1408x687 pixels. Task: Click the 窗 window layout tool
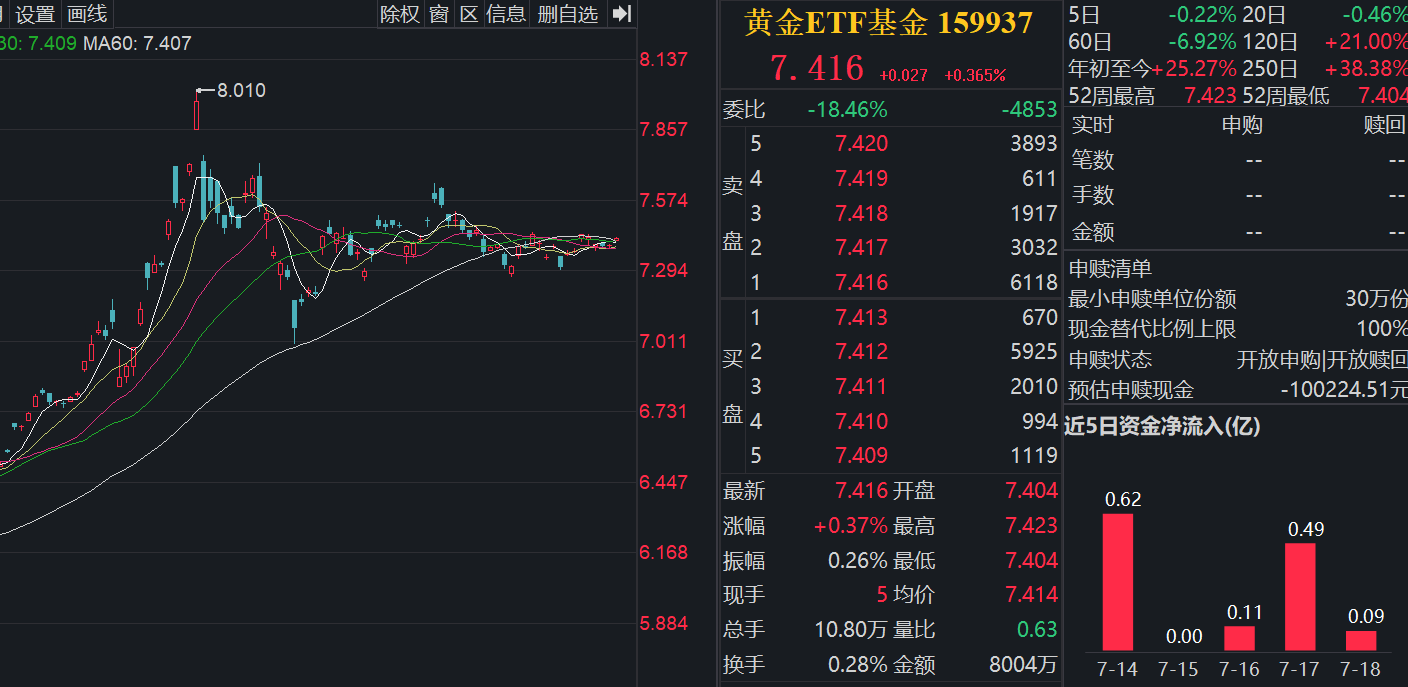[x=437, y=15]
